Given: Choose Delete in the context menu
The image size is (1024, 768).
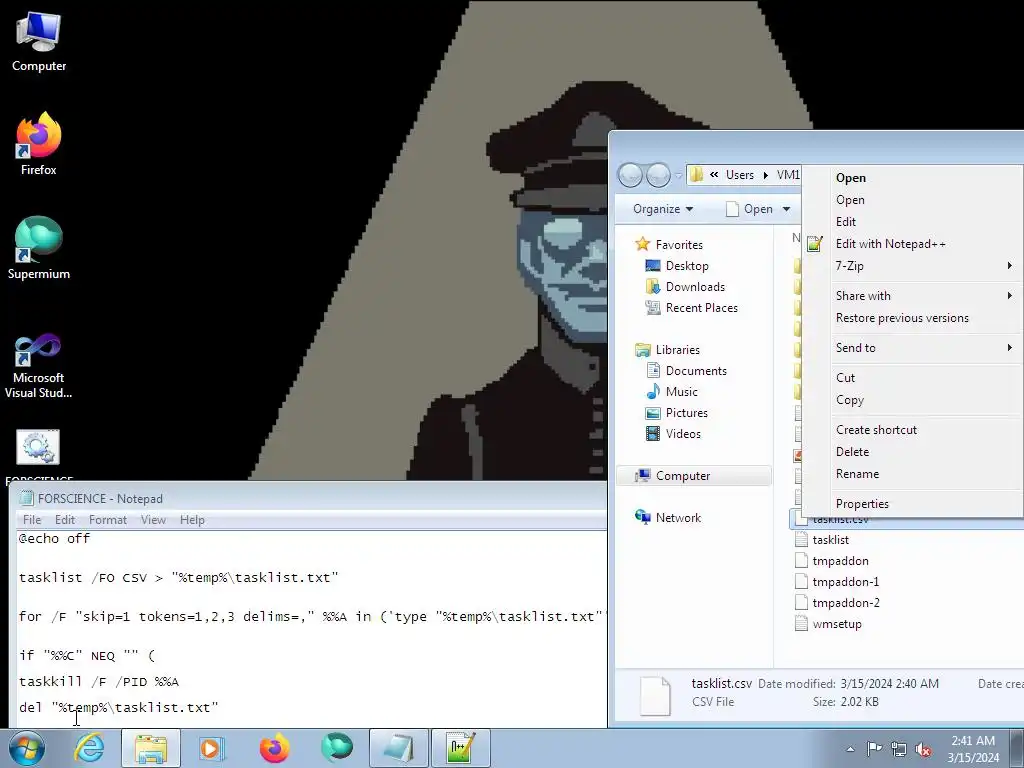Looking at the screenshot, I should coord(912,452).
